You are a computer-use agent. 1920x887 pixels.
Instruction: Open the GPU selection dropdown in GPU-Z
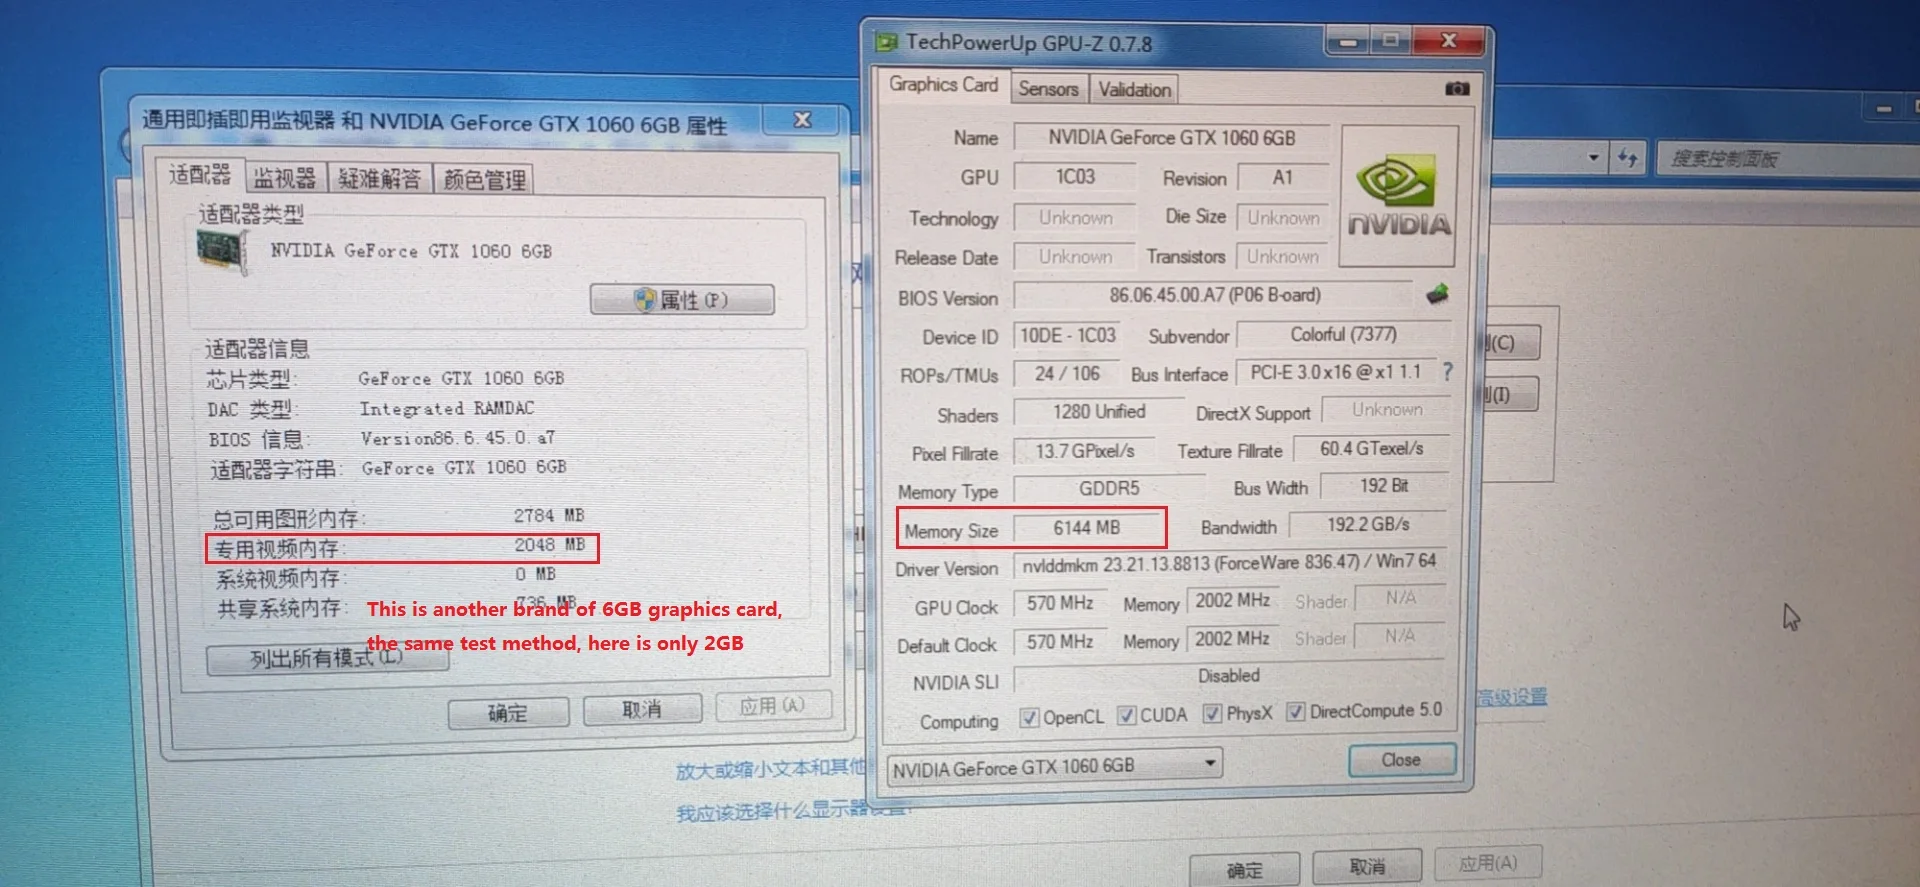tap(1055, 767)
